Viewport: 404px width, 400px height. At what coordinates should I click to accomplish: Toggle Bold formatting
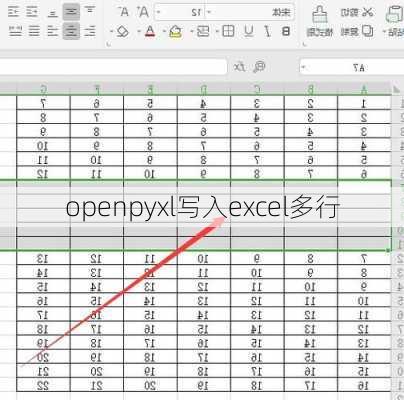286,31
